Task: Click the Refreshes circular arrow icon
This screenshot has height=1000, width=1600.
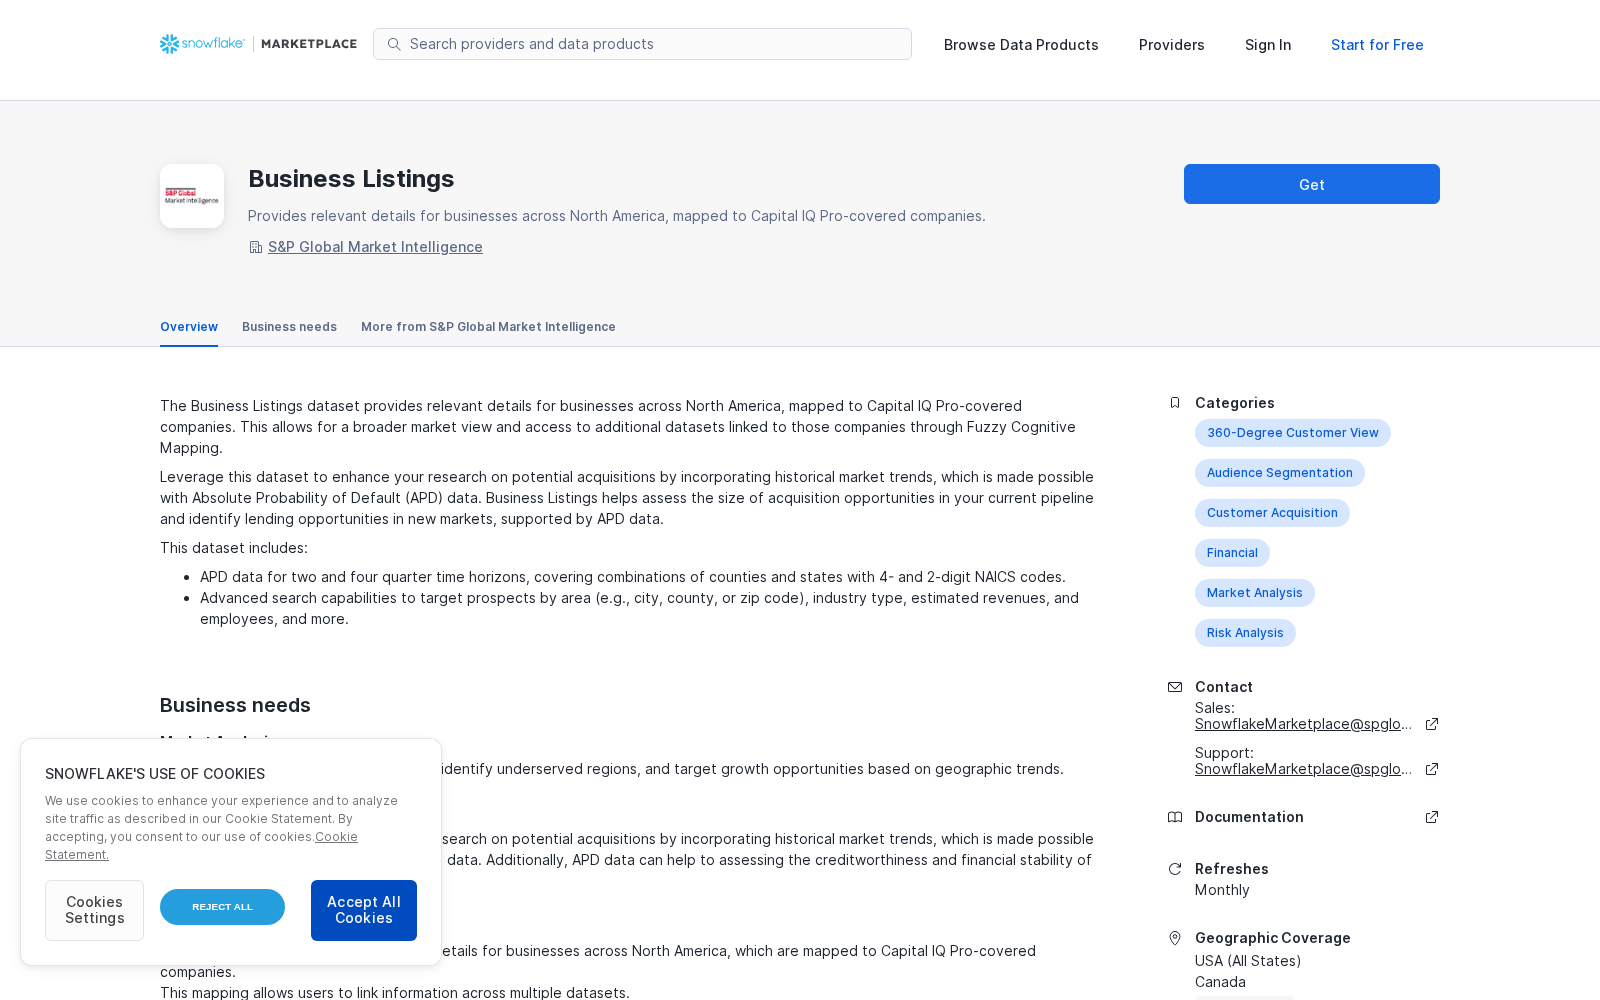Action: point(1175,869)
